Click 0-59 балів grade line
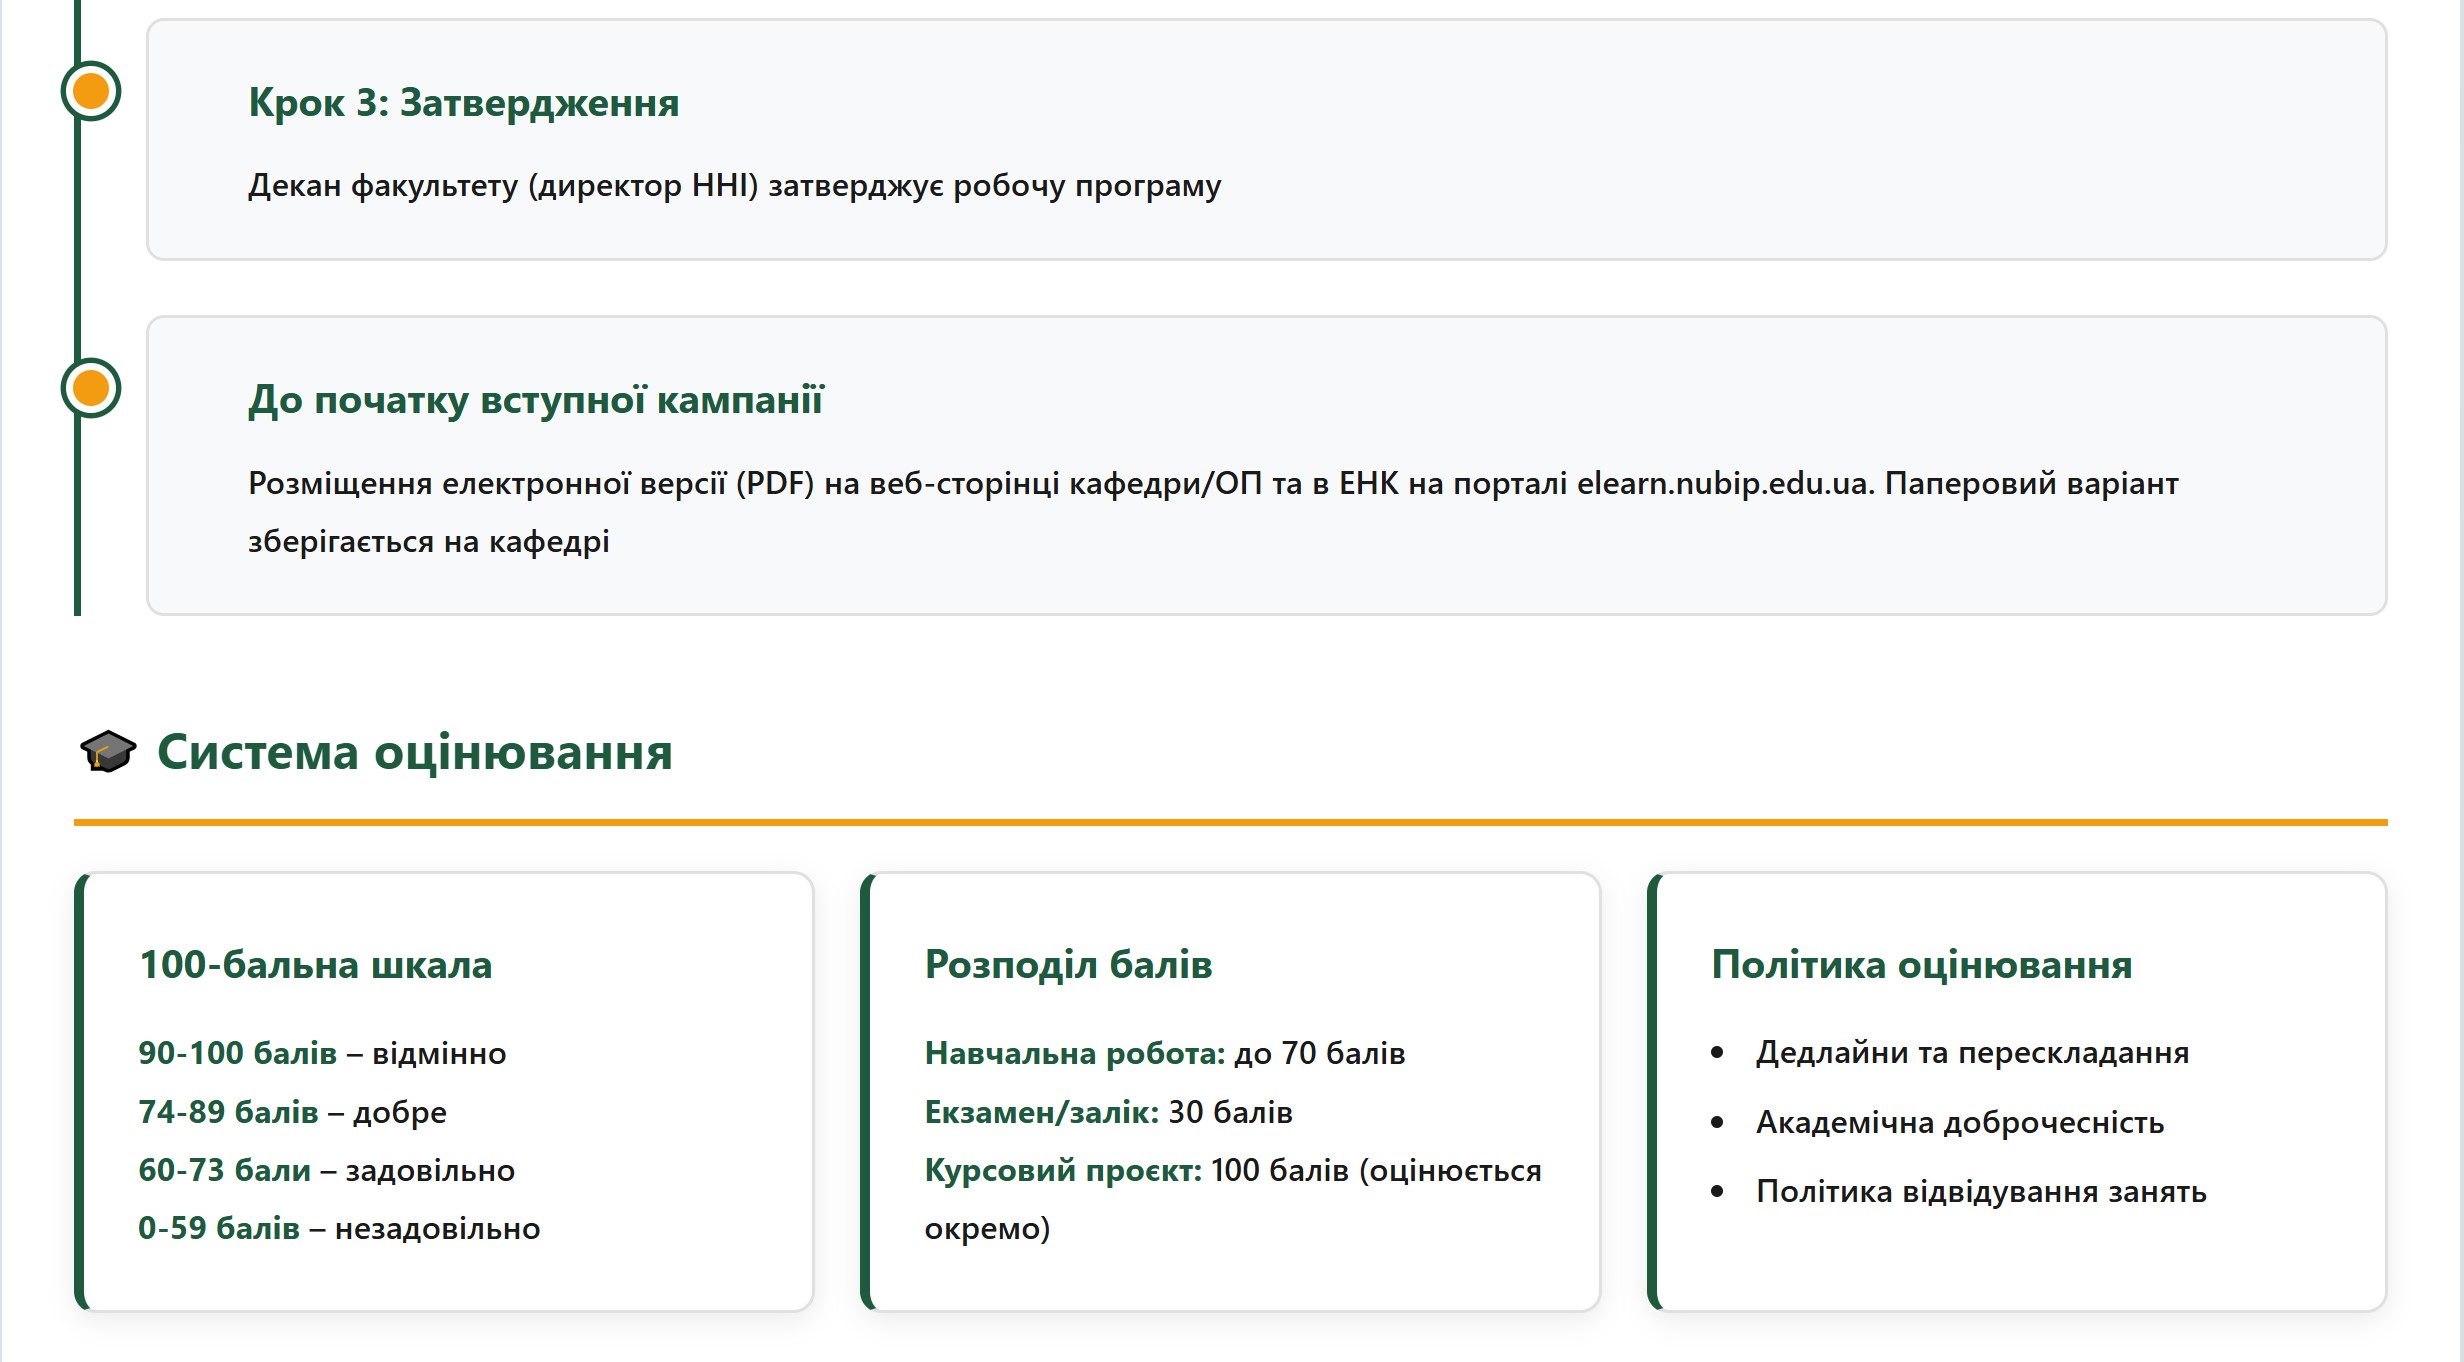This screenshot has width=2464, height=1362. (338, 1228)
